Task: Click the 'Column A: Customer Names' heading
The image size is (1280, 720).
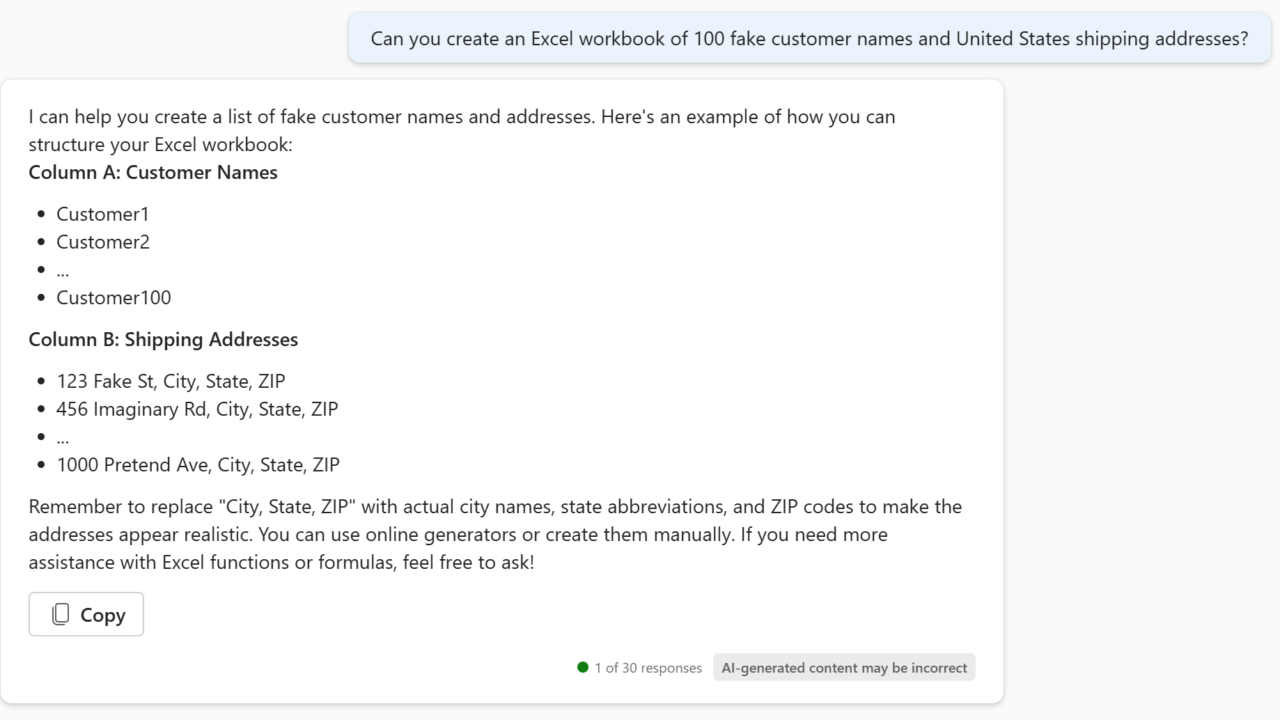Action: coord(153,172)
